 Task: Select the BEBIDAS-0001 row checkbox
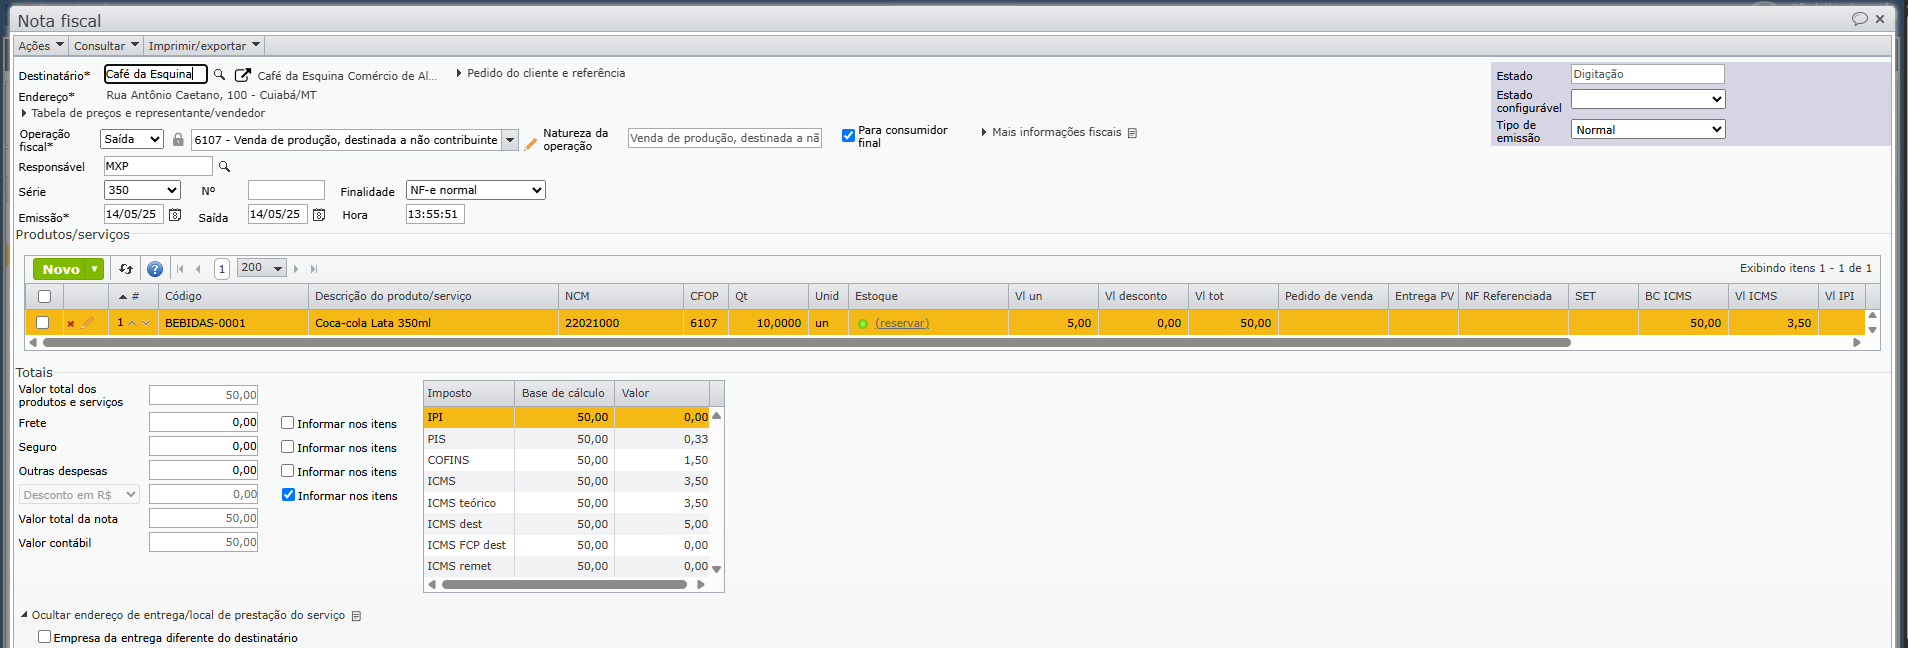43,323
